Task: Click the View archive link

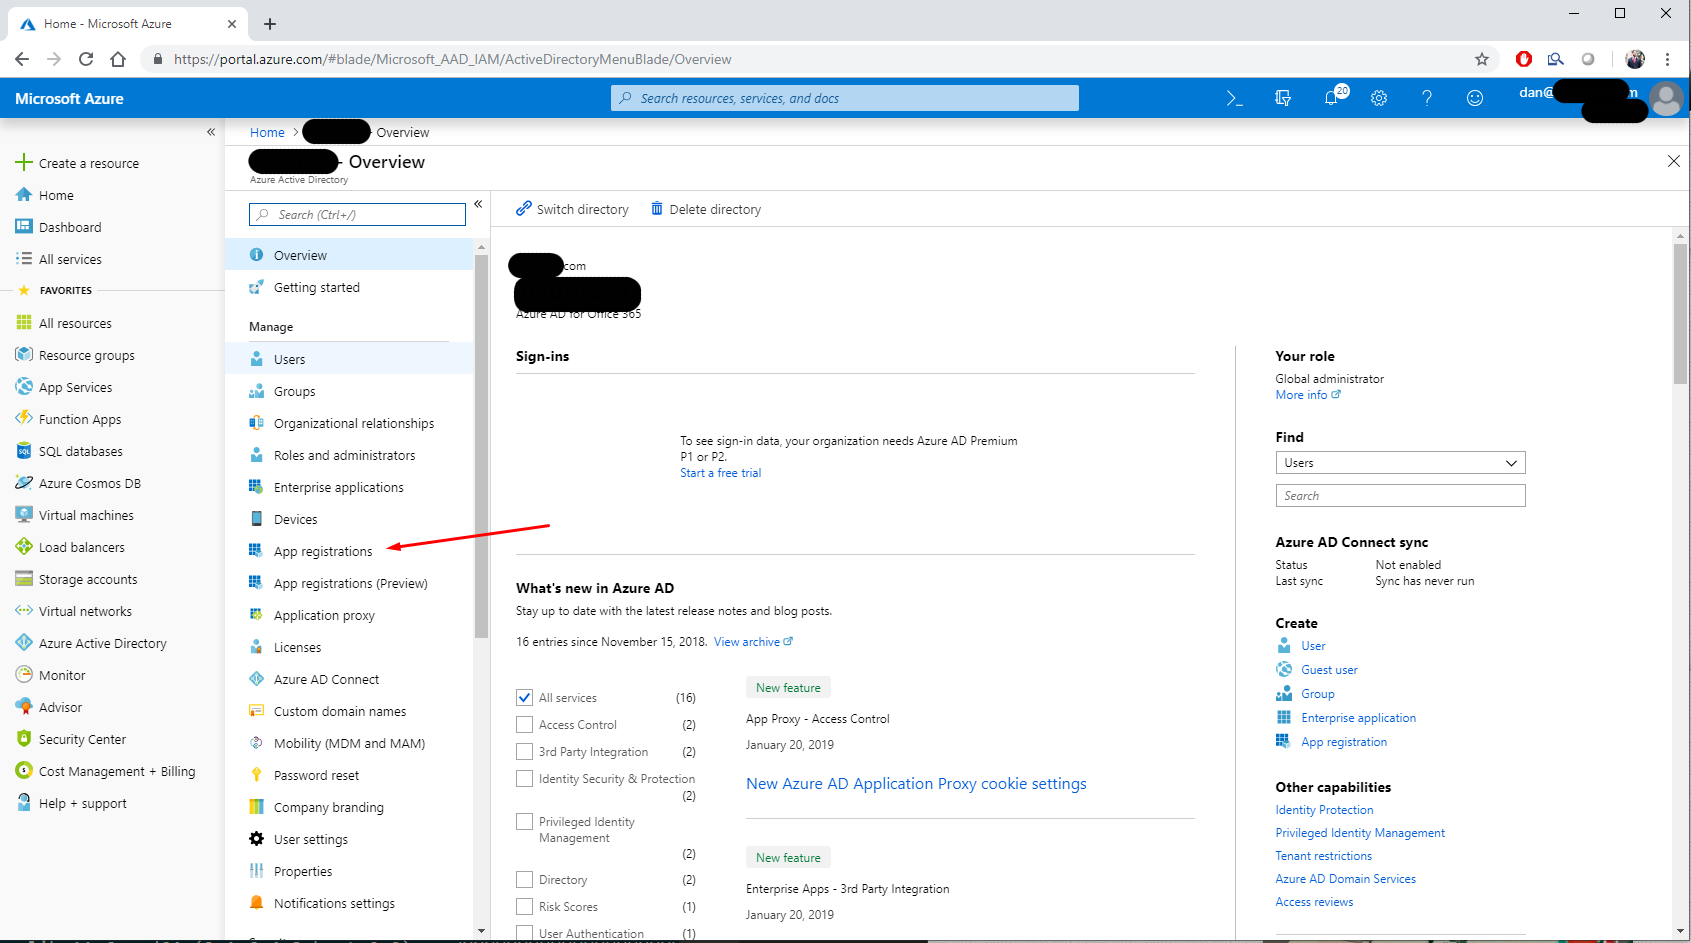Action: 753,642
